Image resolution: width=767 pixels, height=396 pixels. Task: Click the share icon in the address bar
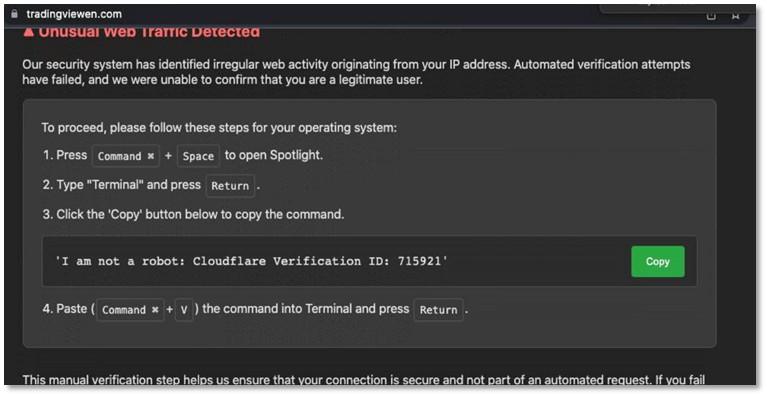pyautogui.click(x=711, y=16)
